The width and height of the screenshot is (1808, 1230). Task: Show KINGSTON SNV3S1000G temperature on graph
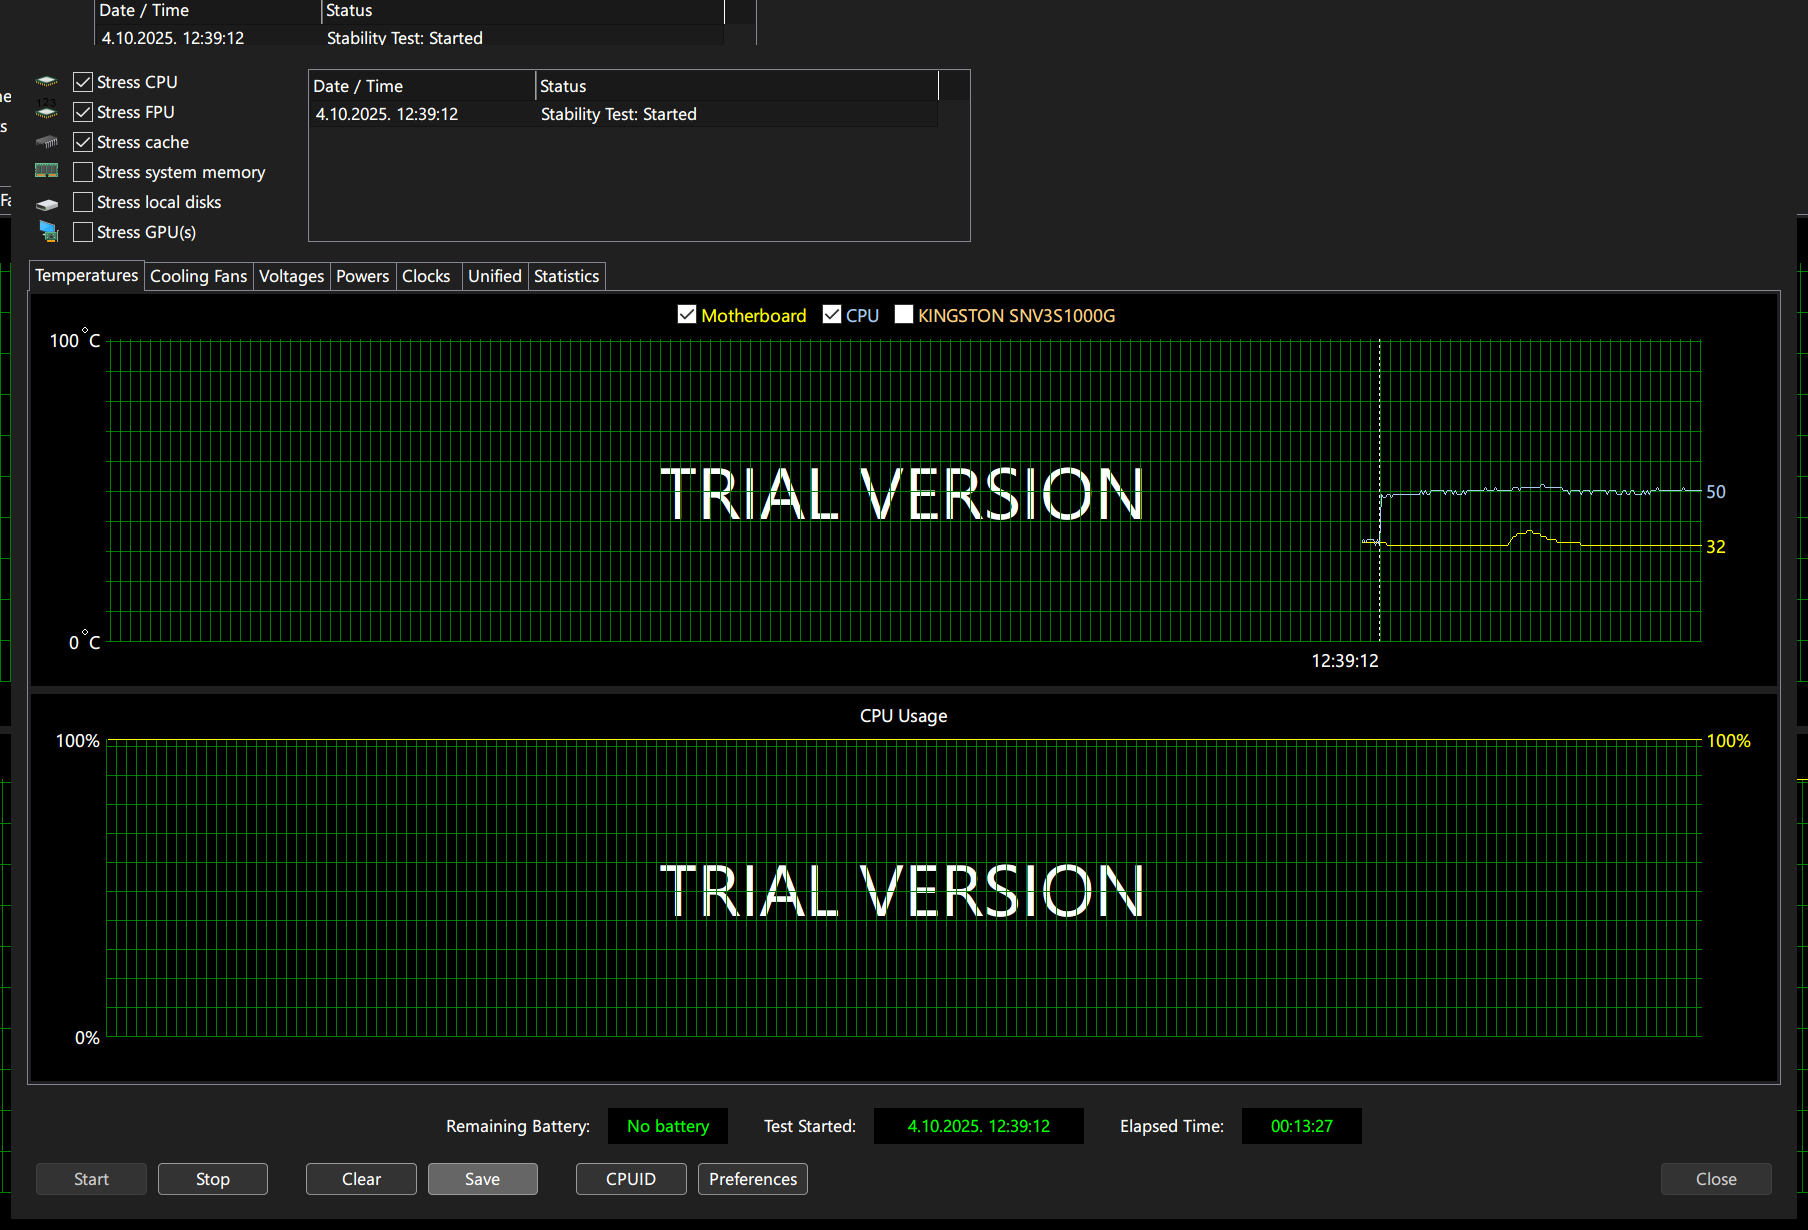904,315
